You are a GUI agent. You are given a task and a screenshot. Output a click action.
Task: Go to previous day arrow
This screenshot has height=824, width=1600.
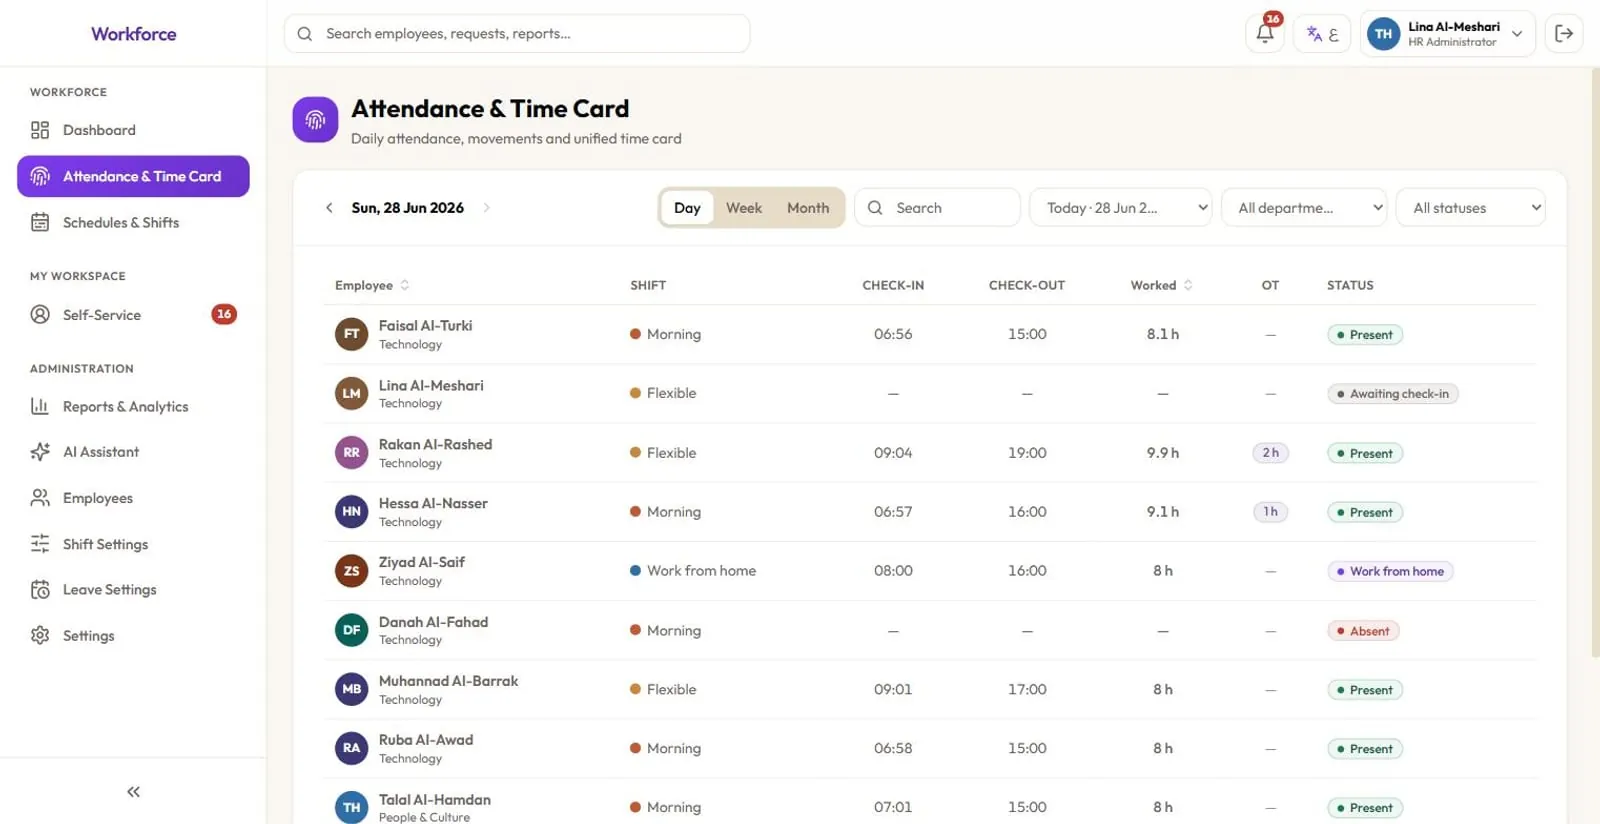(329, 208)
